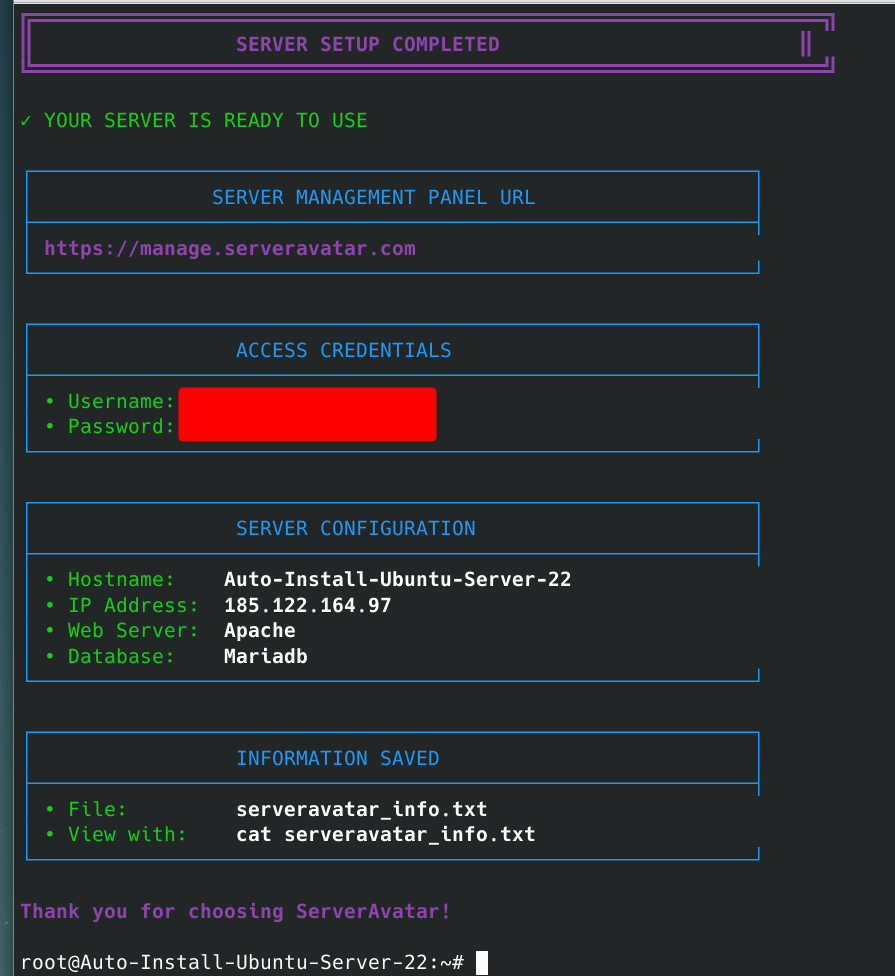Click the SERVER SETUP COMPLETED banner title
The height and width of the screenshot is (976, 895).
pos(367,44)
